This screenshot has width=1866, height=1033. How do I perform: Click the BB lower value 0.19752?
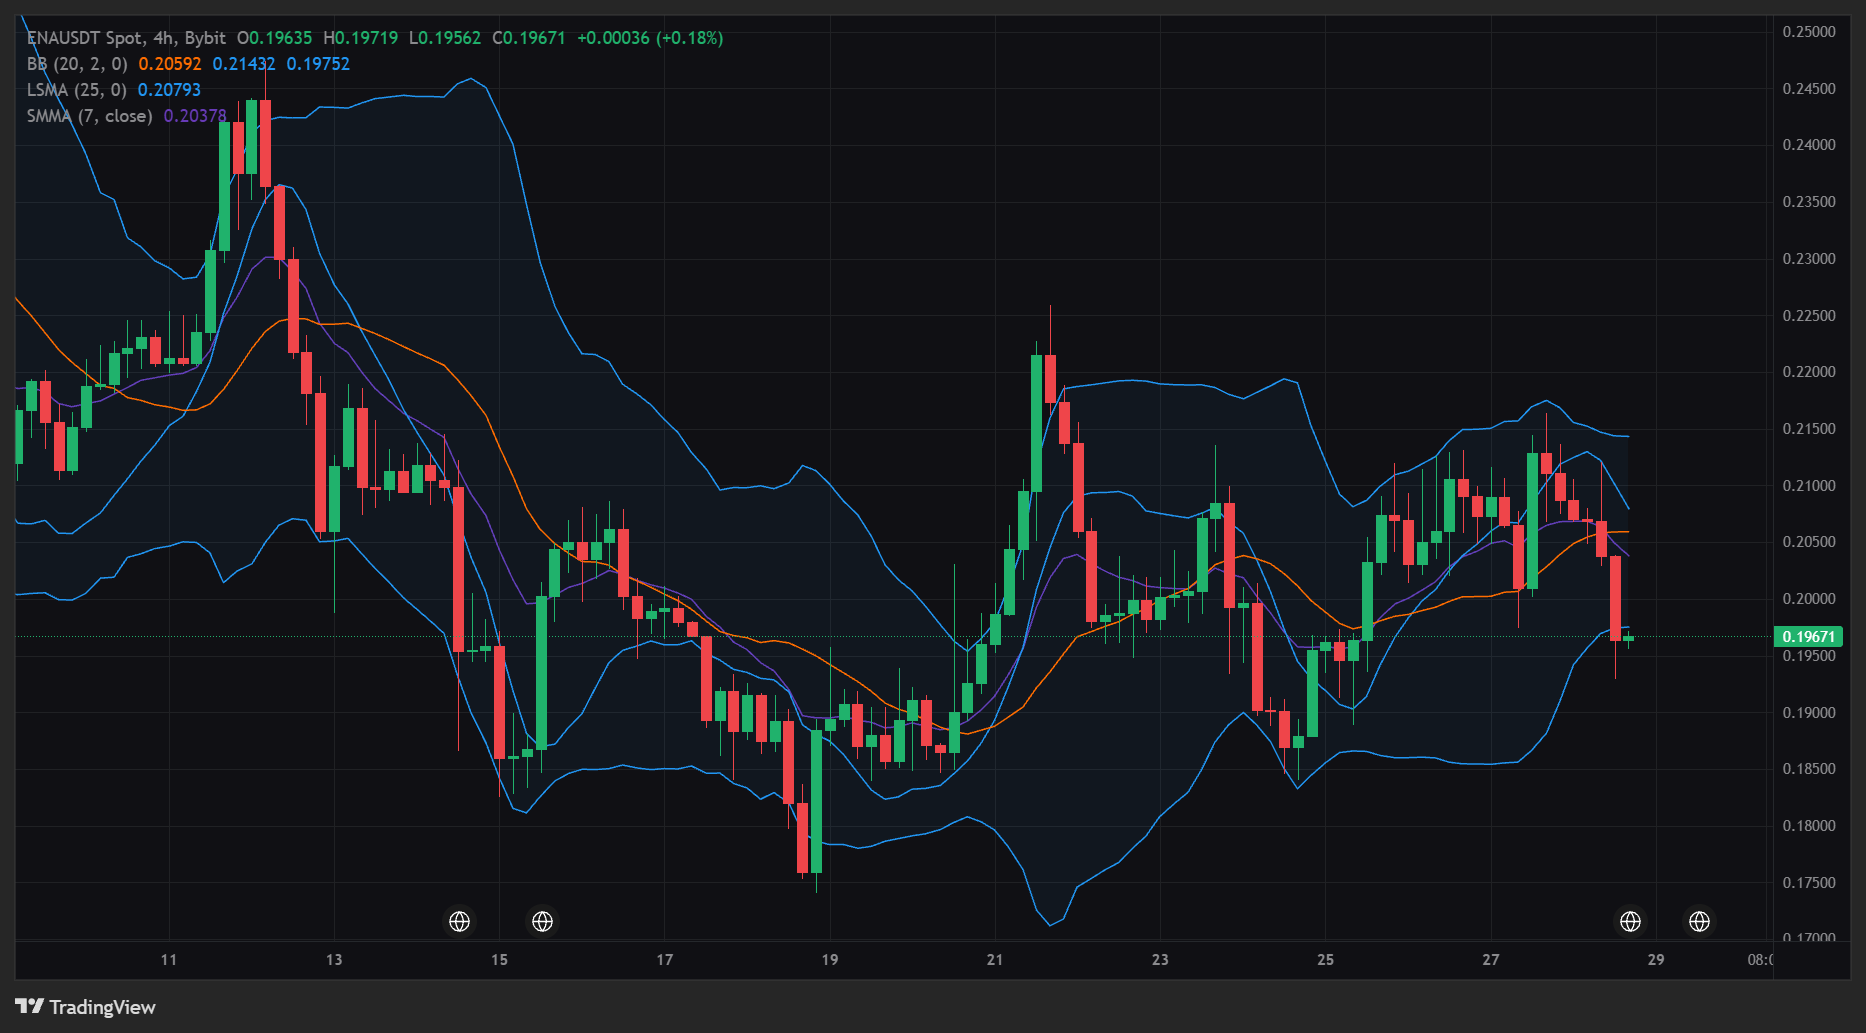click(318, 64)
